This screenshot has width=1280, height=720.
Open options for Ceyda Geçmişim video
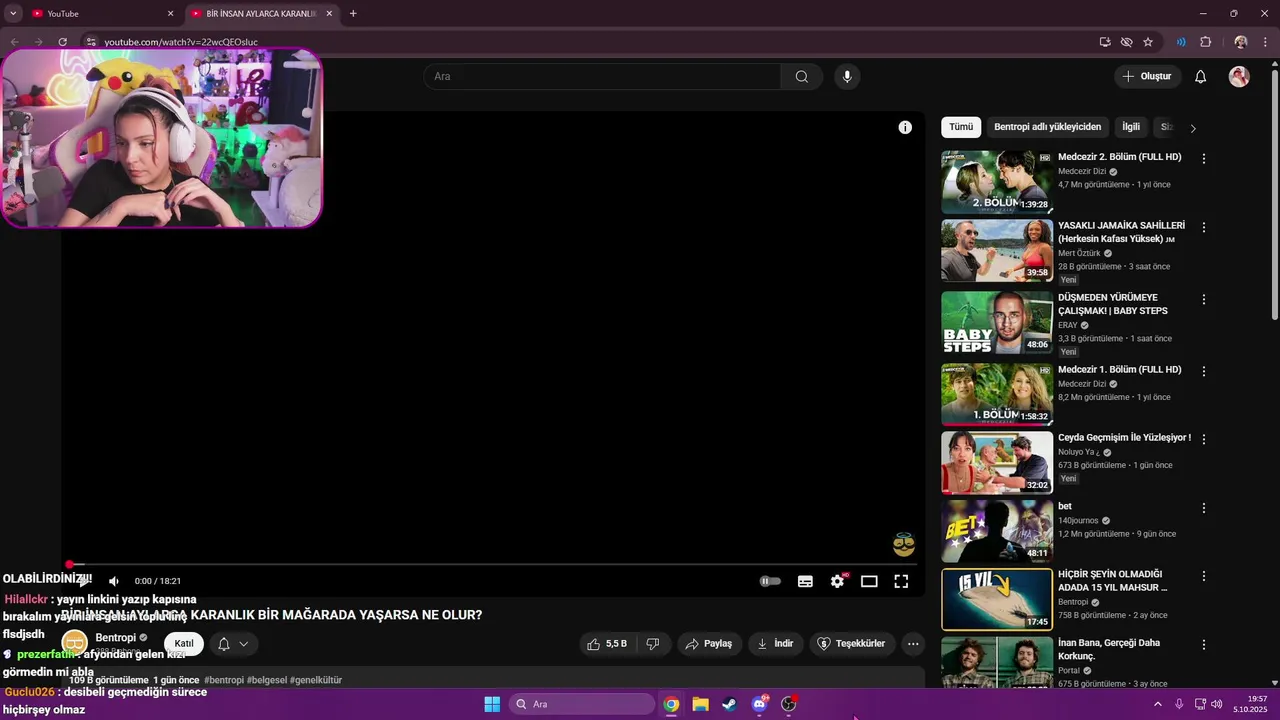(x=1204, y=439)
